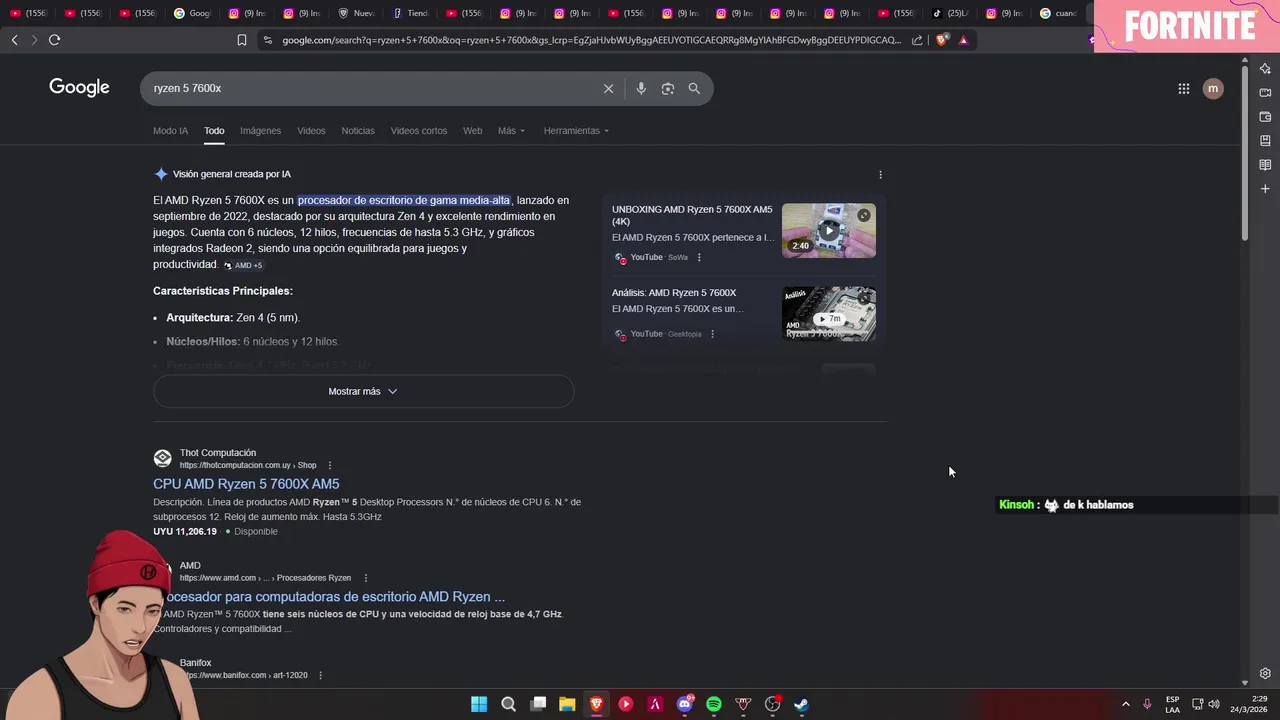Open 'AMD +5' sources chip
This screenshot has height=720, width=1280.
tap(243, 265)
